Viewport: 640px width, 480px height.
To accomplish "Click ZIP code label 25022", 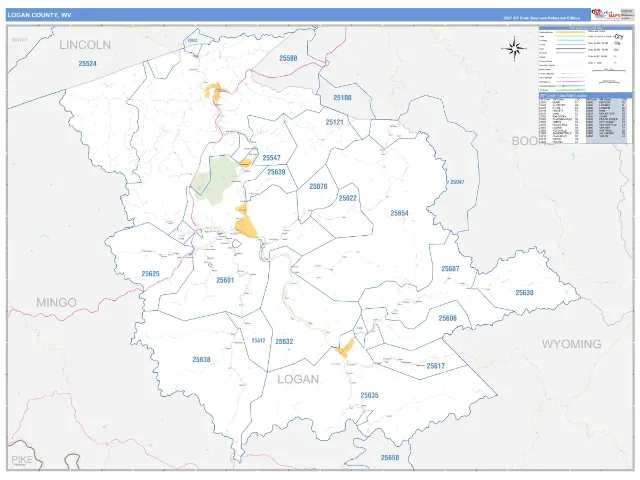I will tap(348, 198).
